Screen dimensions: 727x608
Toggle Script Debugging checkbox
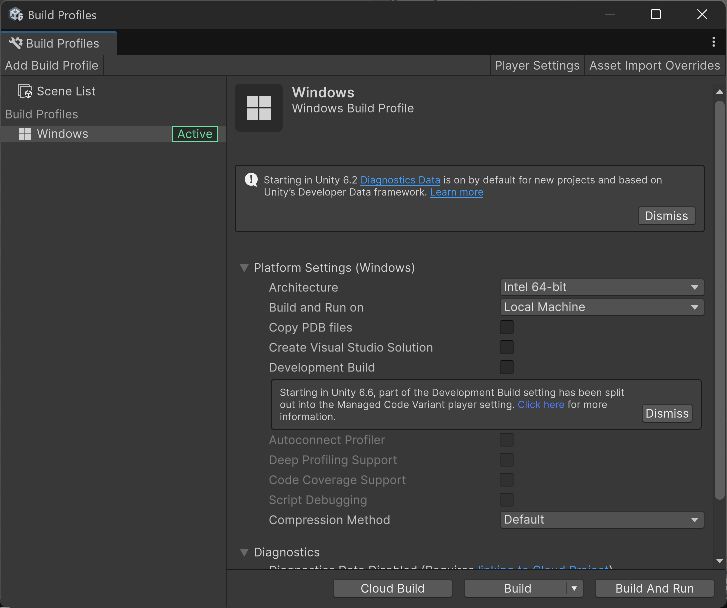pos(507,500)
